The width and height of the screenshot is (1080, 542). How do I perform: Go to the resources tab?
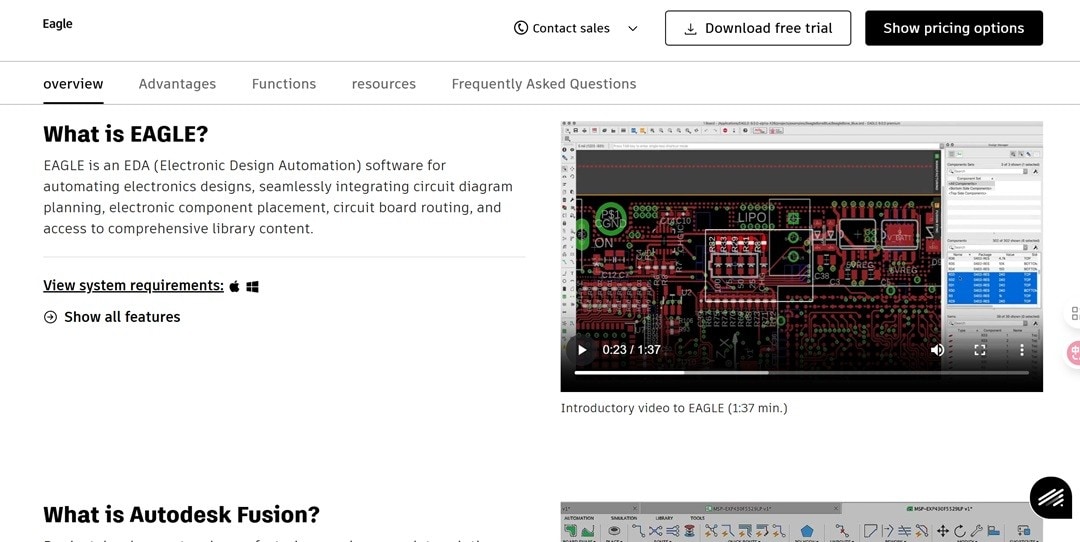point(384,84)
